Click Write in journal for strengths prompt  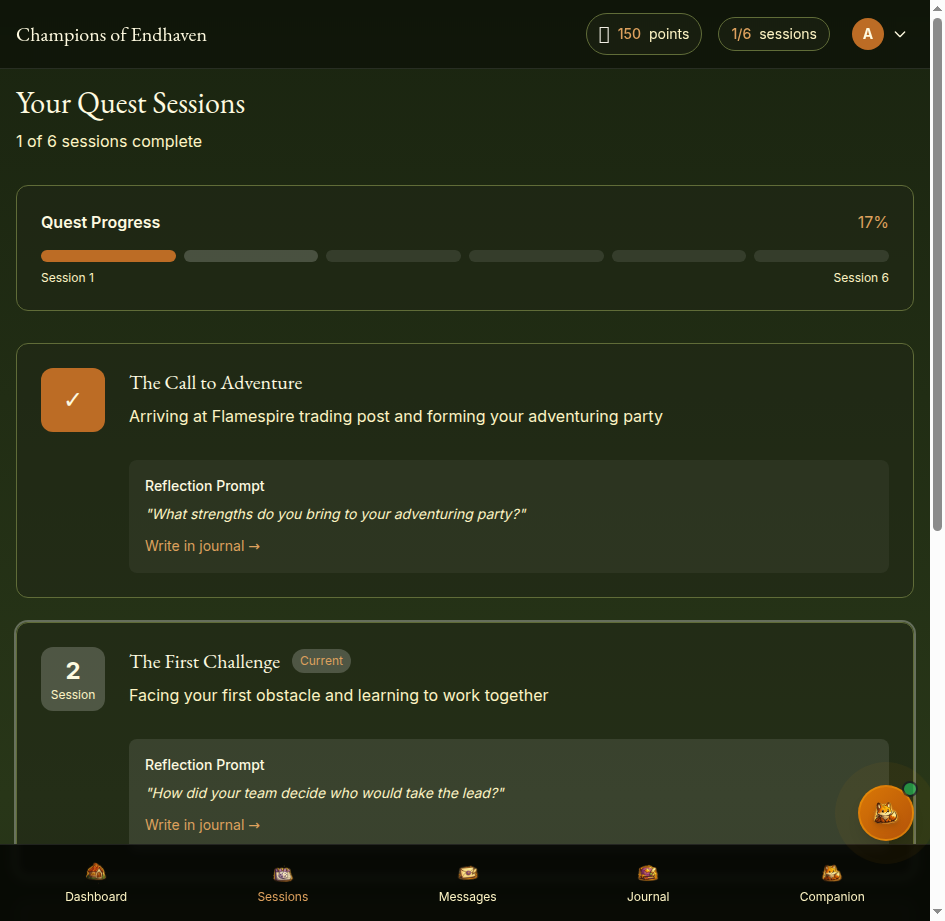point(202,546)
